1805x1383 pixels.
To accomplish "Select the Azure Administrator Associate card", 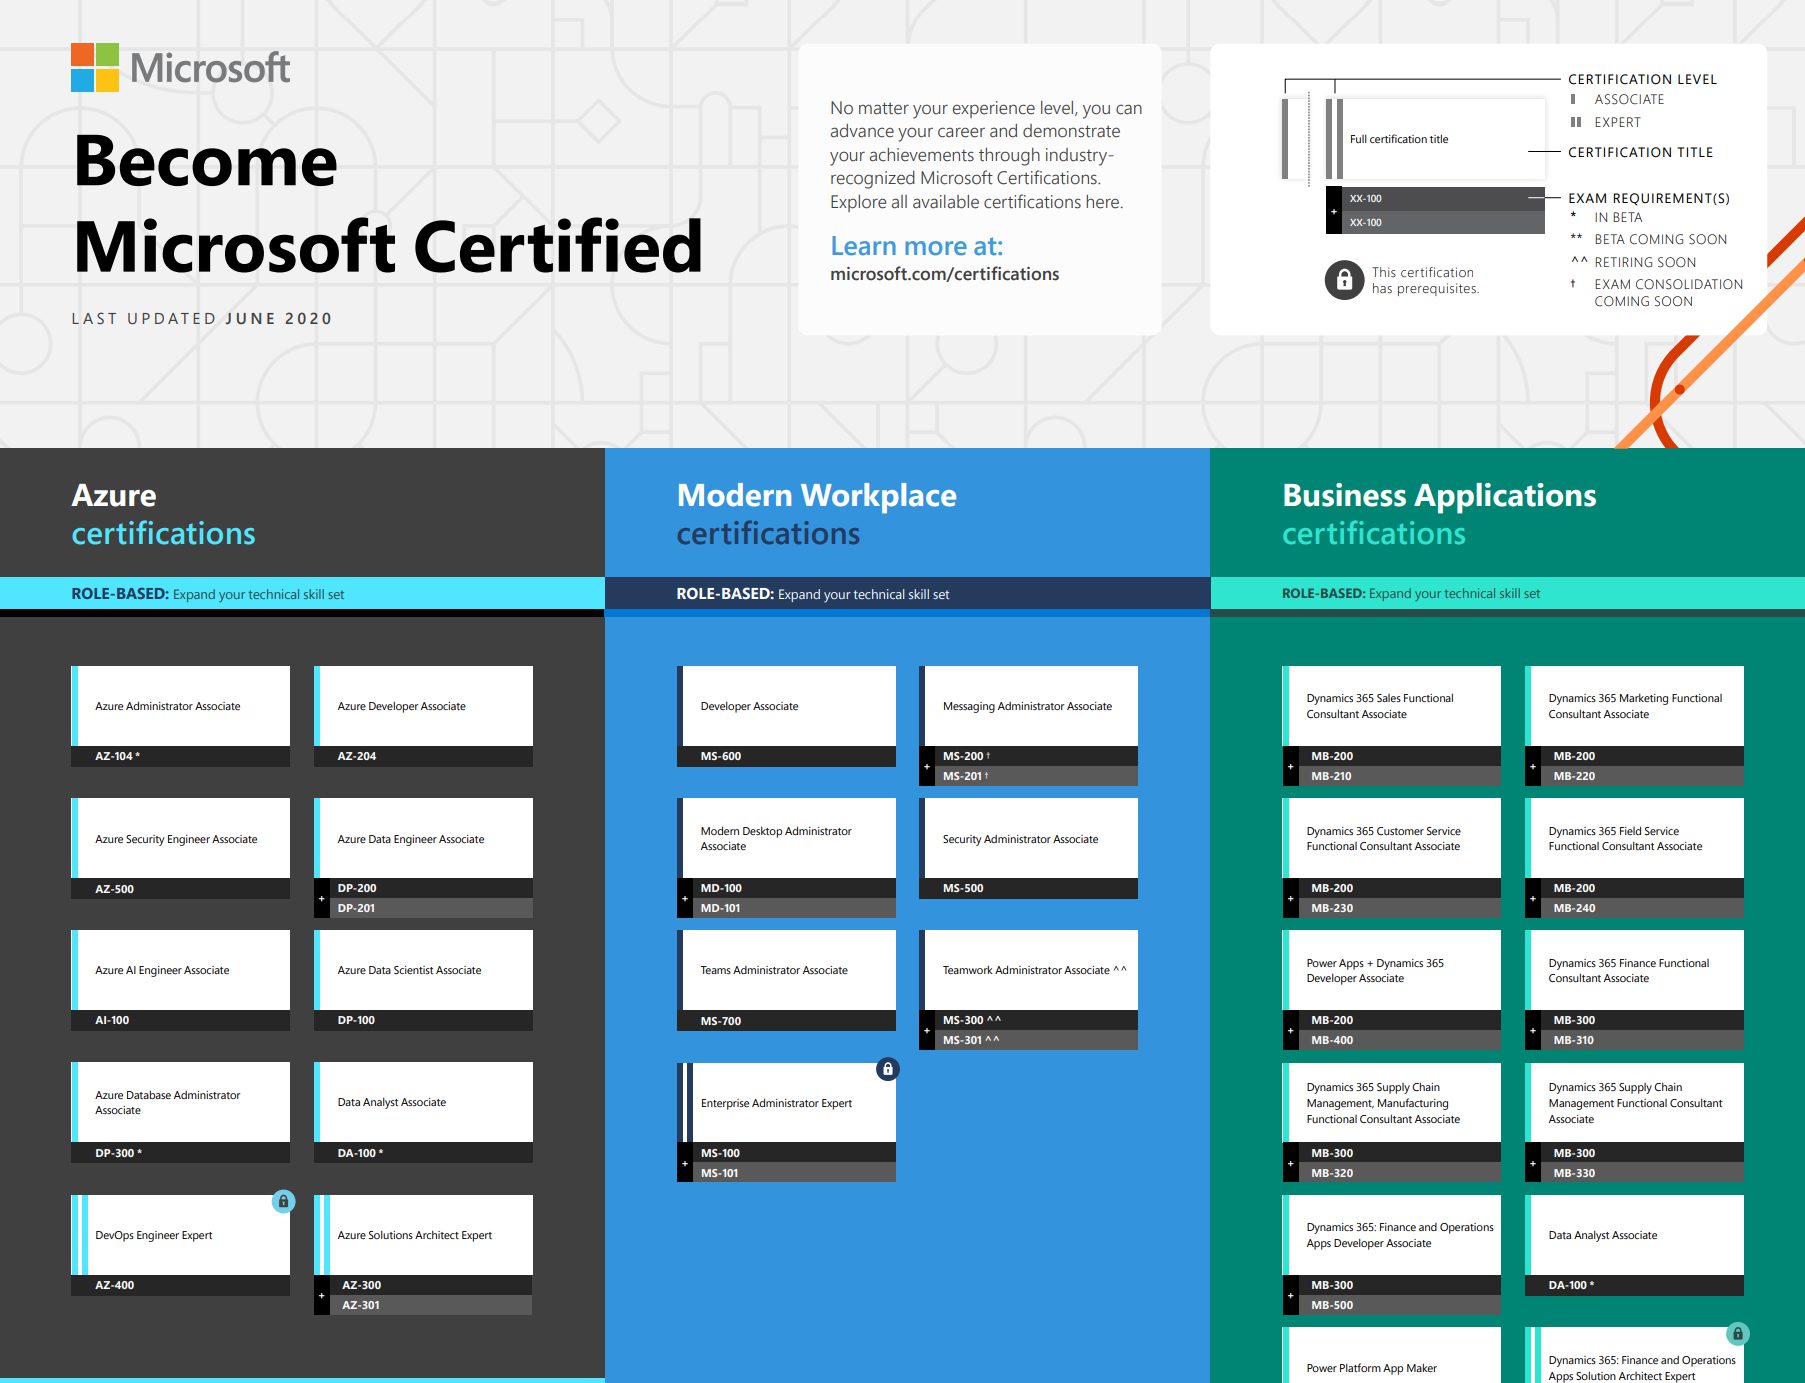I will click(x=181, y=706).
